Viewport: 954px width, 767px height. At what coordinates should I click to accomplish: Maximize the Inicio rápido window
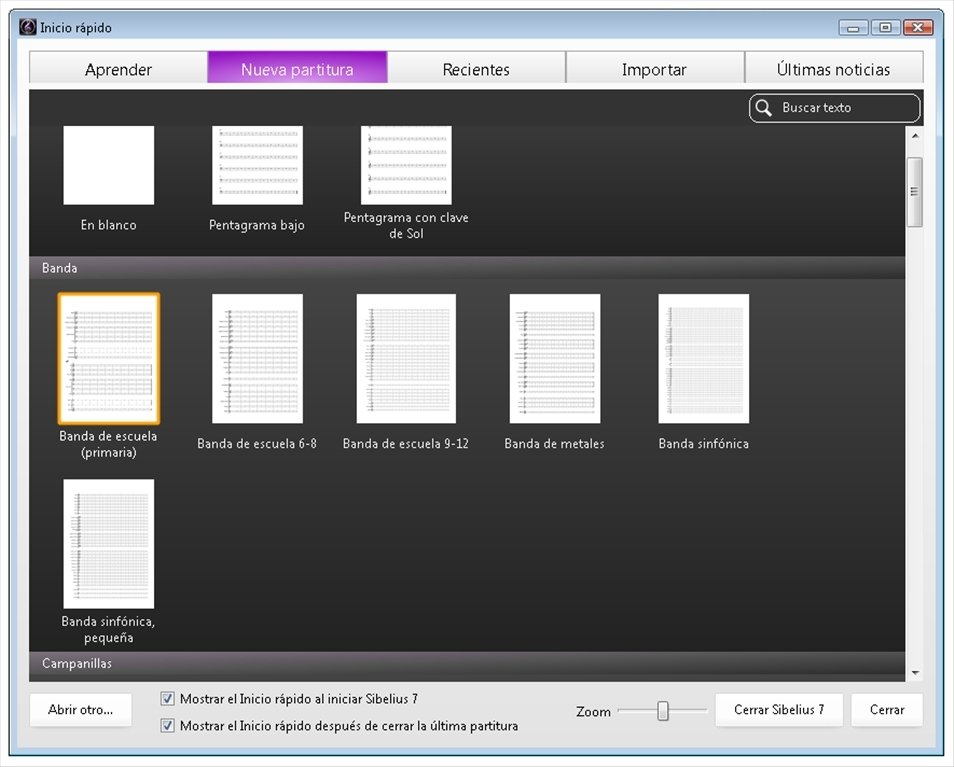click(x=886, y=27)
